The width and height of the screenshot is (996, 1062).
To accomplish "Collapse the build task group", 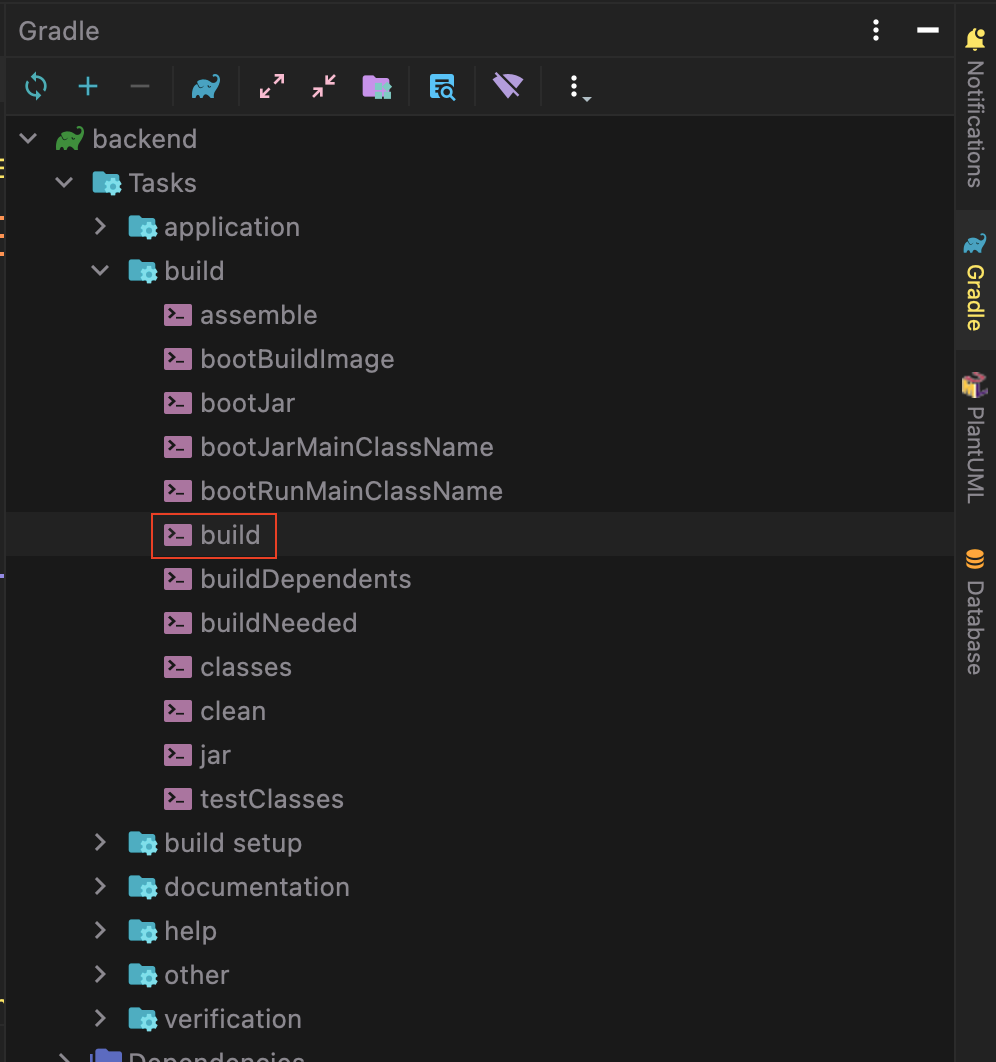I will pos(100,271).
